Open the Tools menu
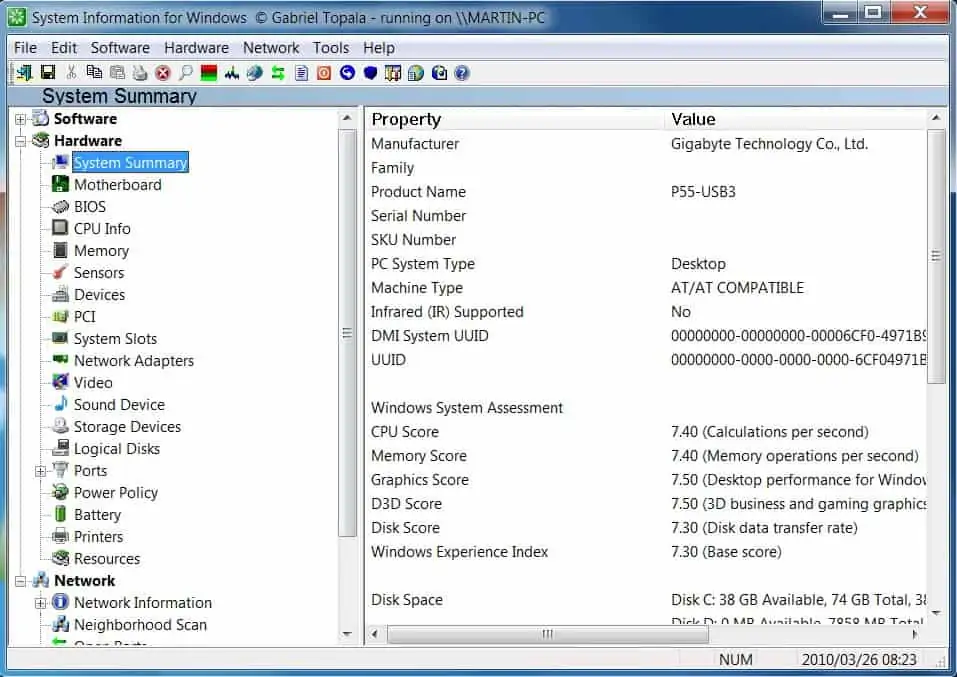This screenshot has width=957, height=677. (x=330, y=48)
